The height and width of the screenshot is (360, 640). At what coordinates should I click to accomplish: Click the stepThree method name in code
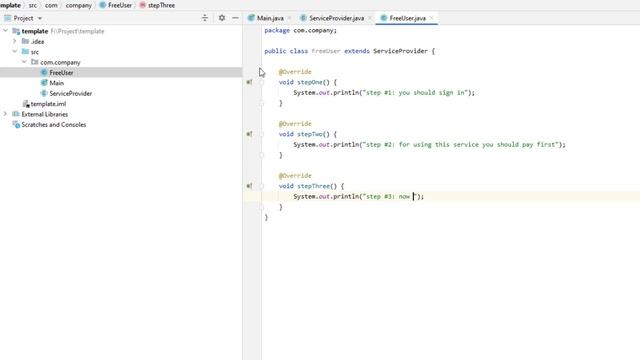click(313, 186)
